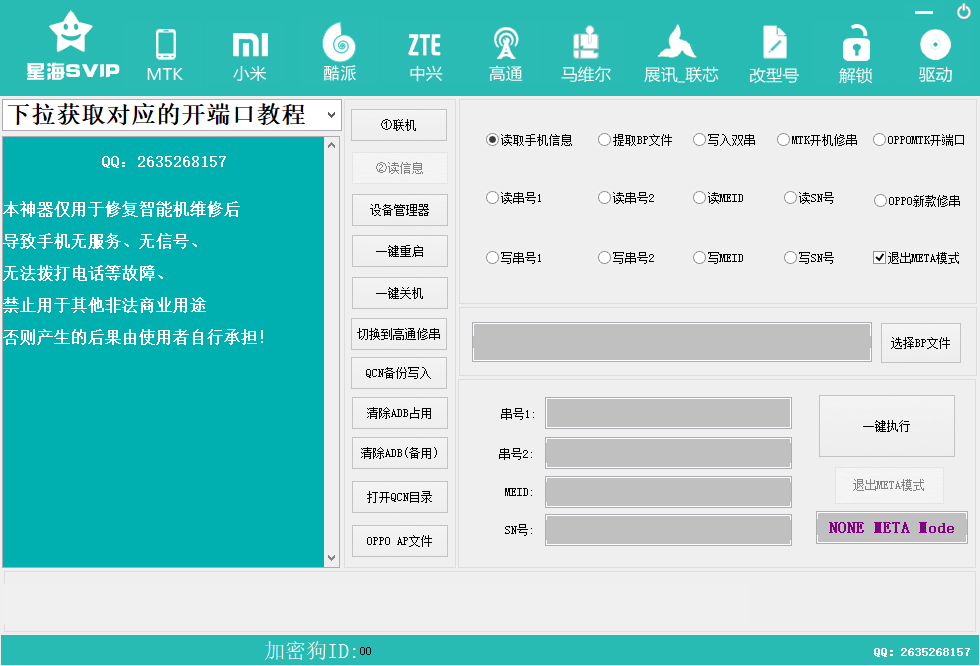Click the info panel scroll-down arrow

pos(331,558)
